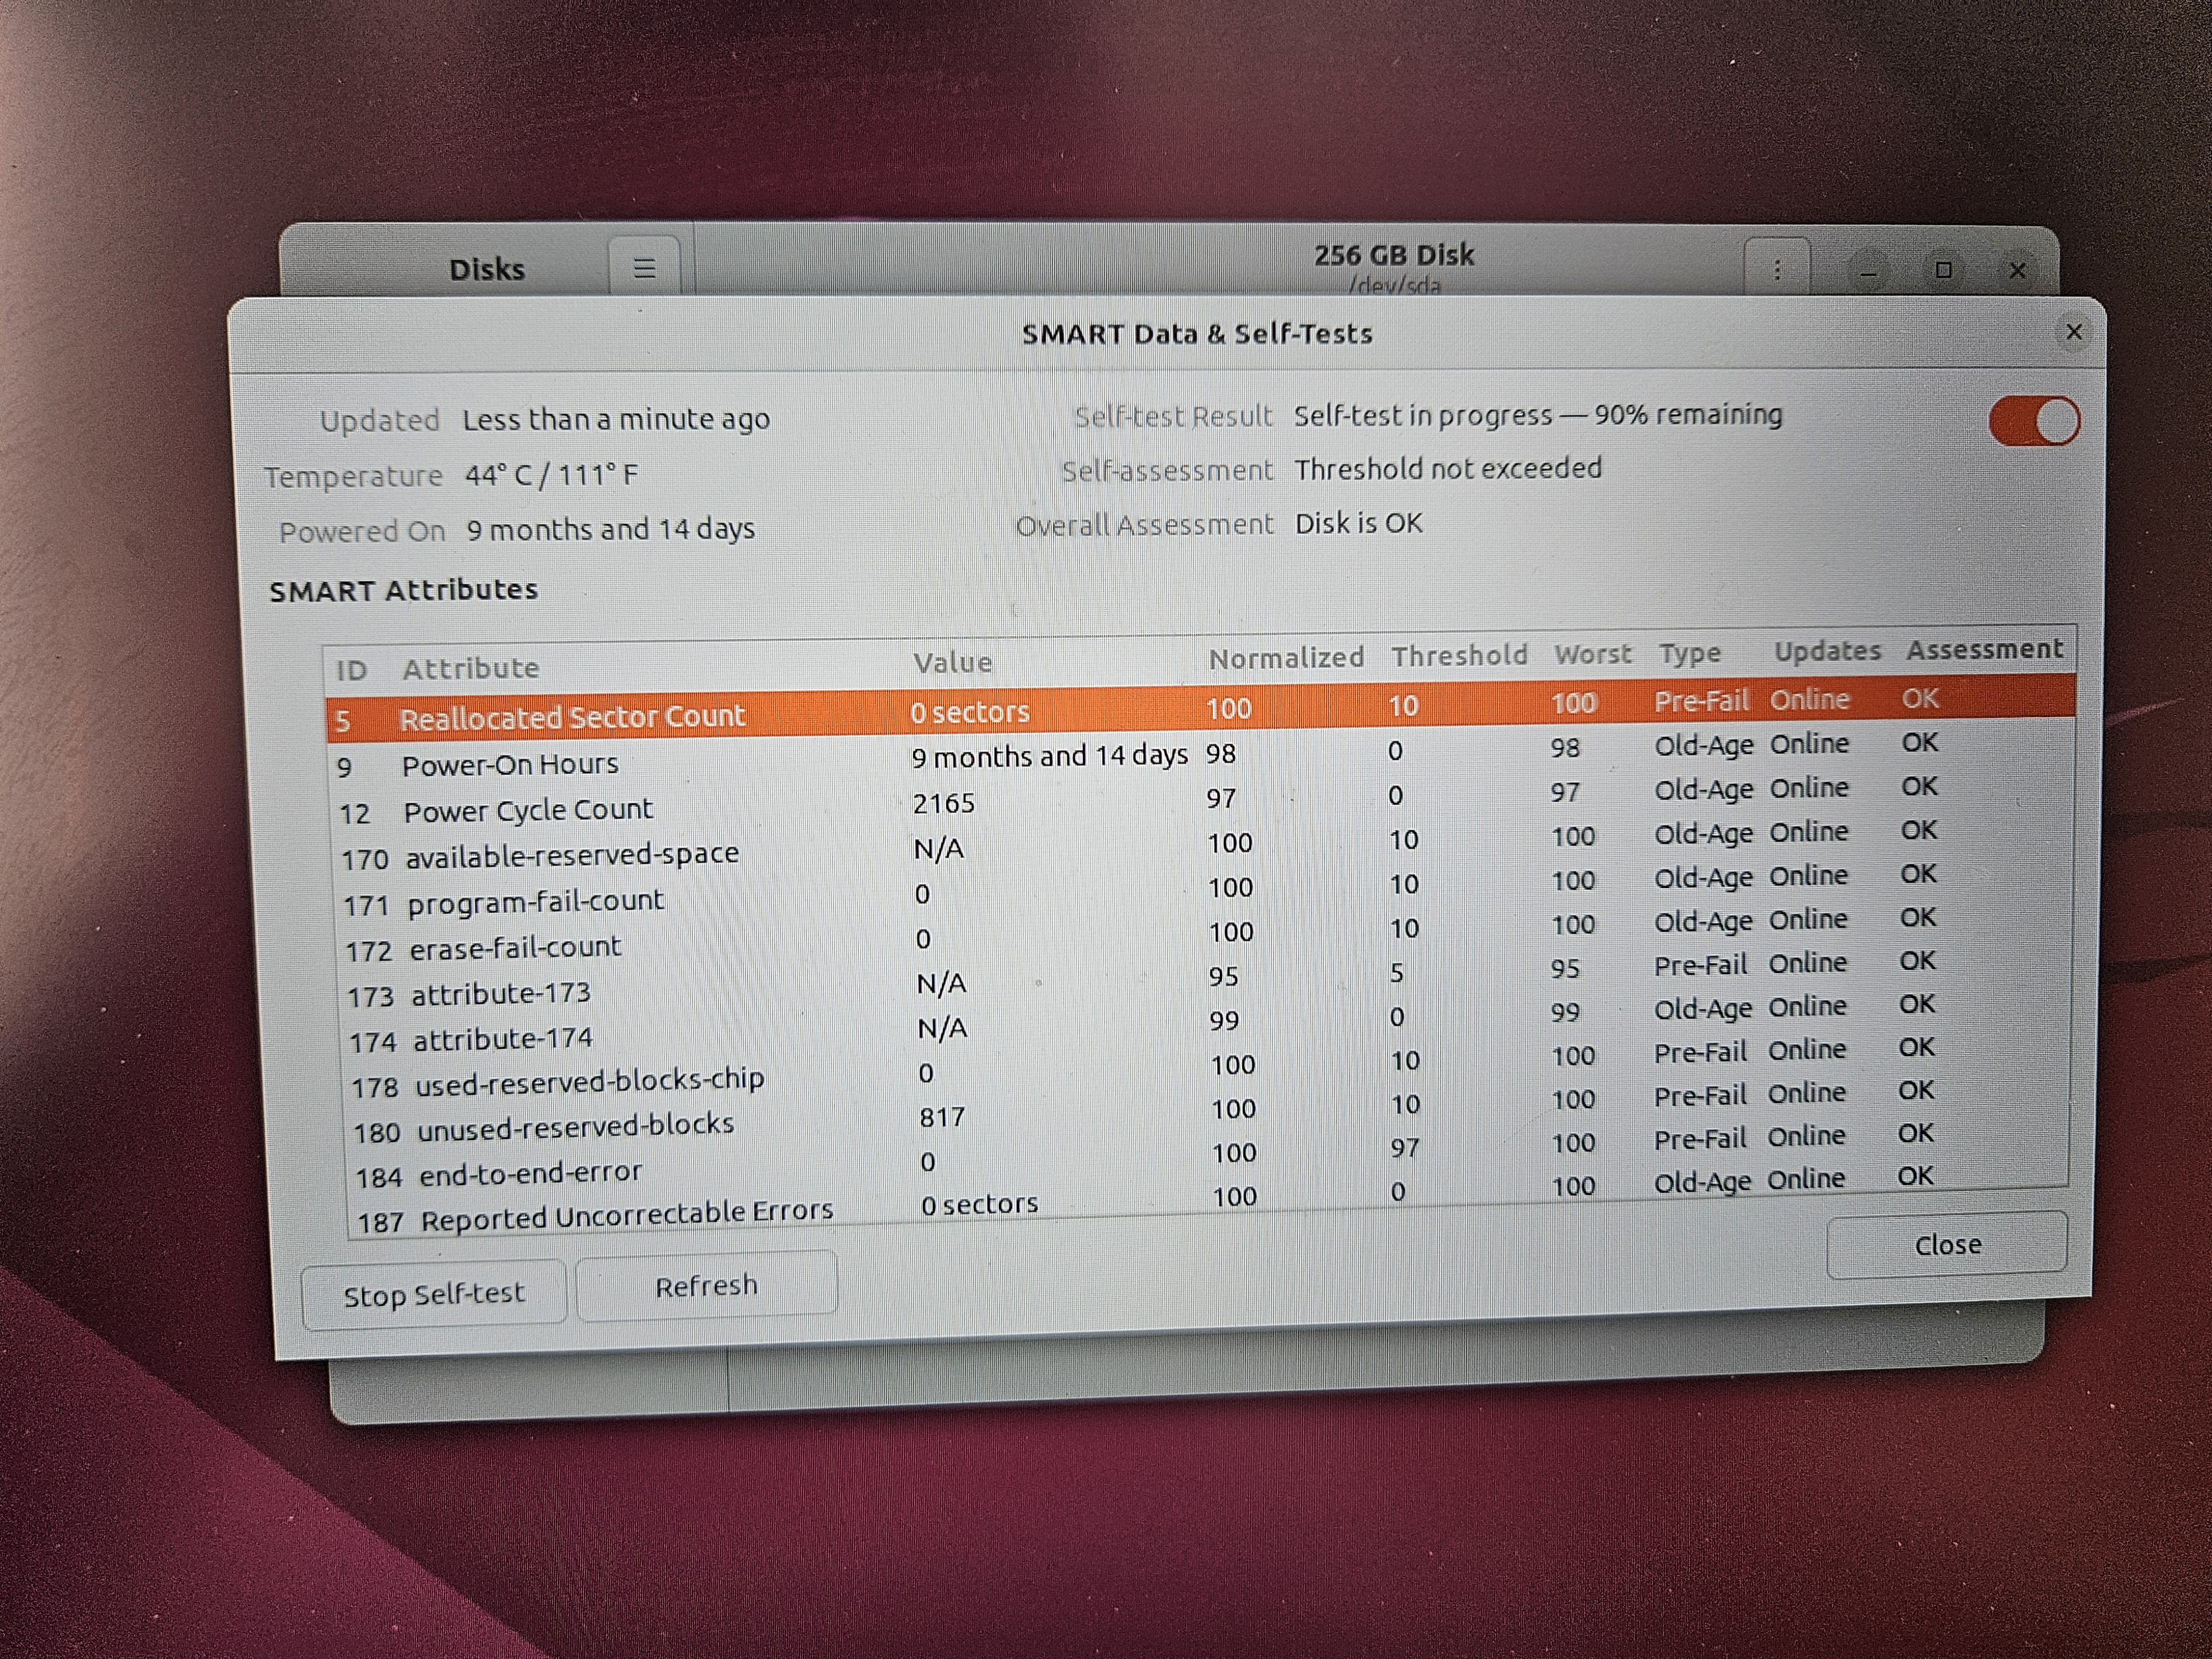Click the '0 sectors' value of Reallocated Sector Count
This screenshot has width=2212, height=1659.
pos(969,712)
